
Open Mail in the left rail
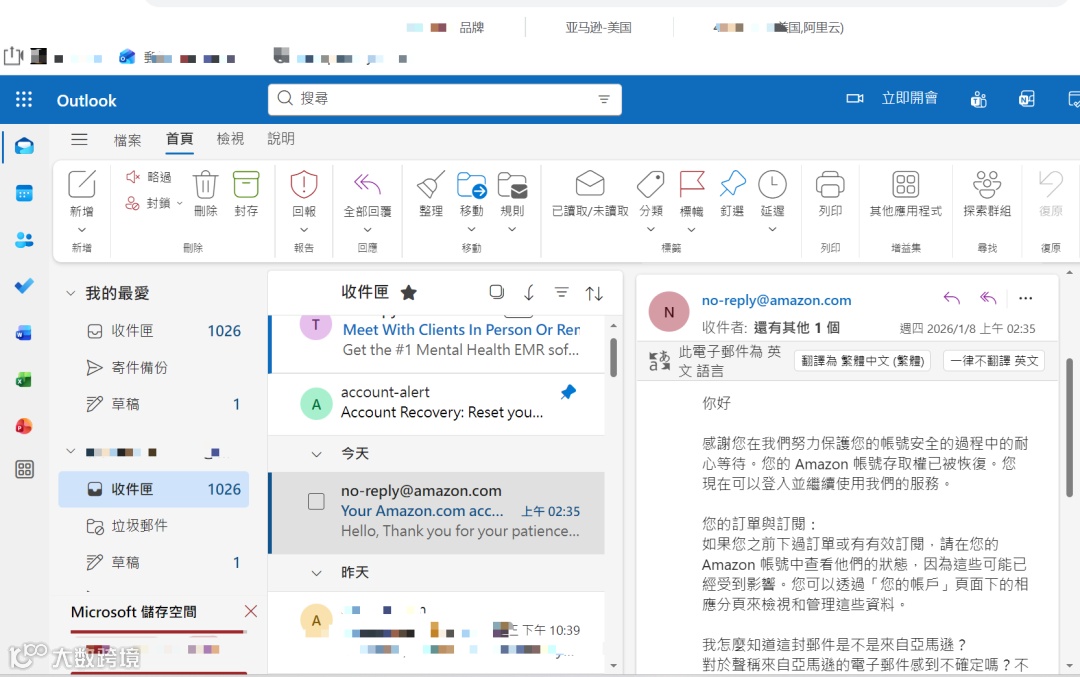[24, 146]
